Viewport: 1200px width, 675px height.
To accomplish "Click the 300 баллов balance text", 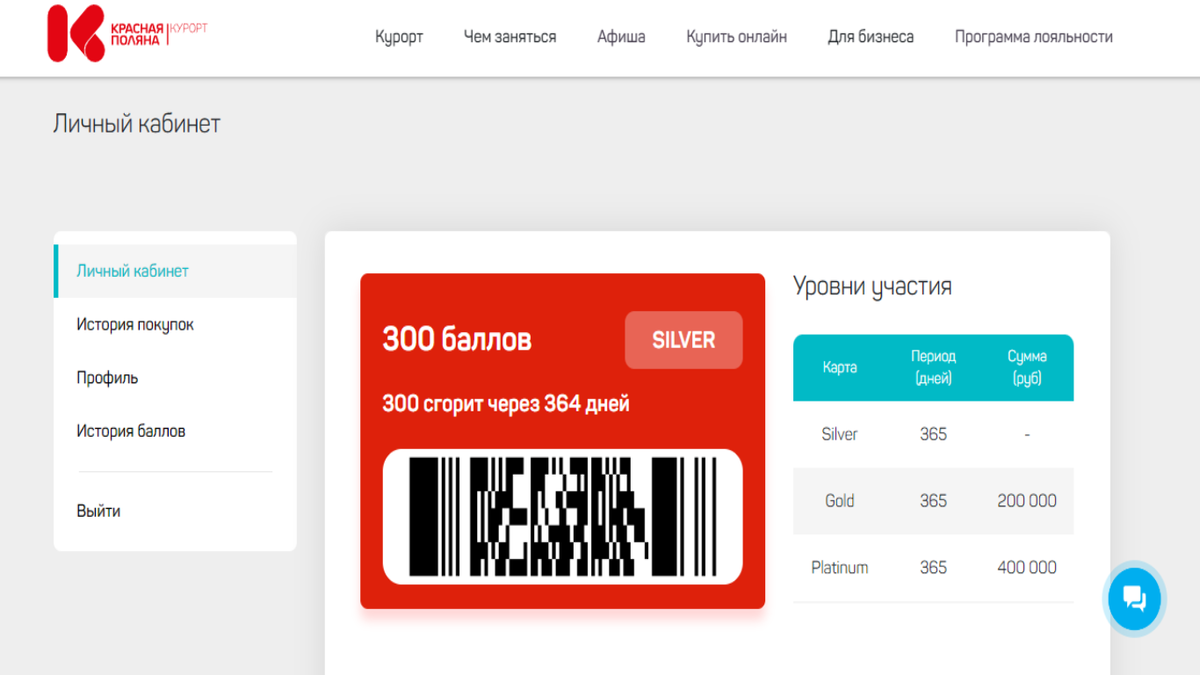I will point(457,340).
